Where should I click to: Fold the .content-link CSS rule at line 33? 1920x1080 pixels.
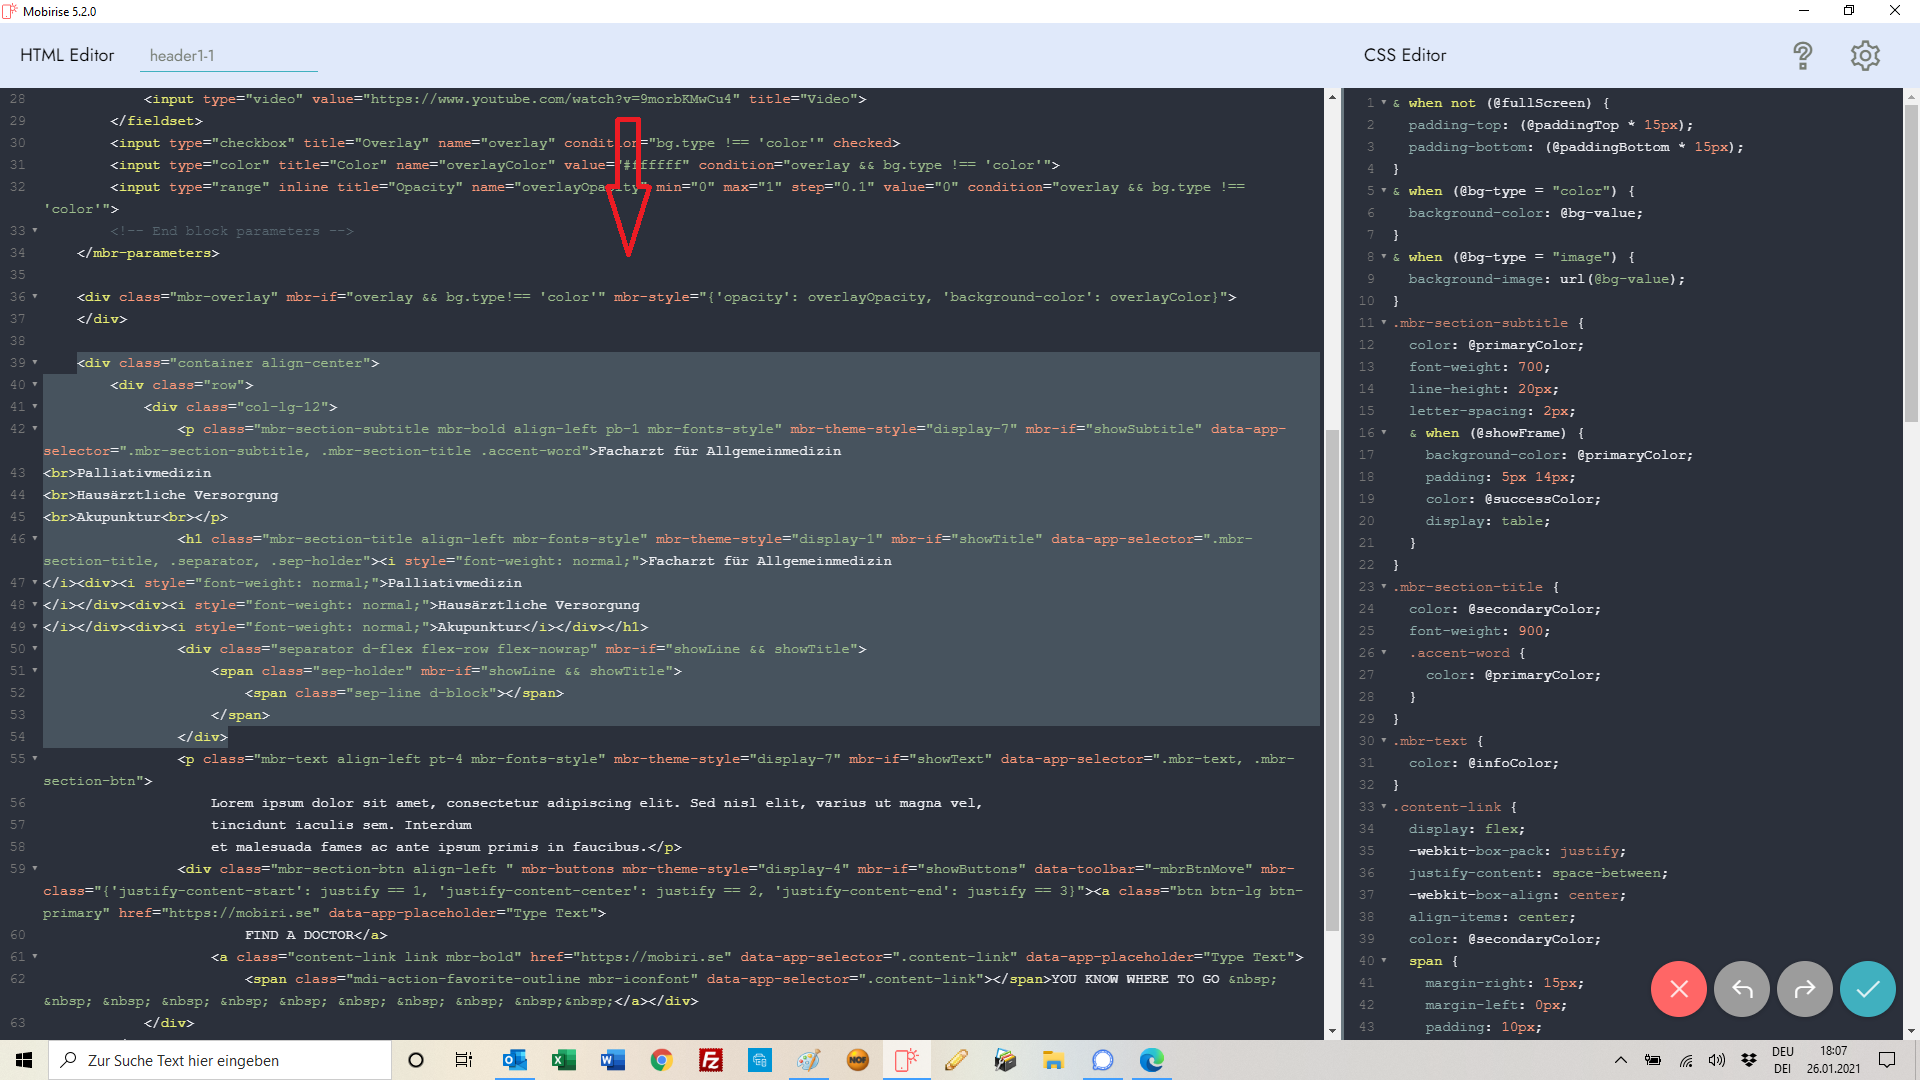click(1384, 807)
